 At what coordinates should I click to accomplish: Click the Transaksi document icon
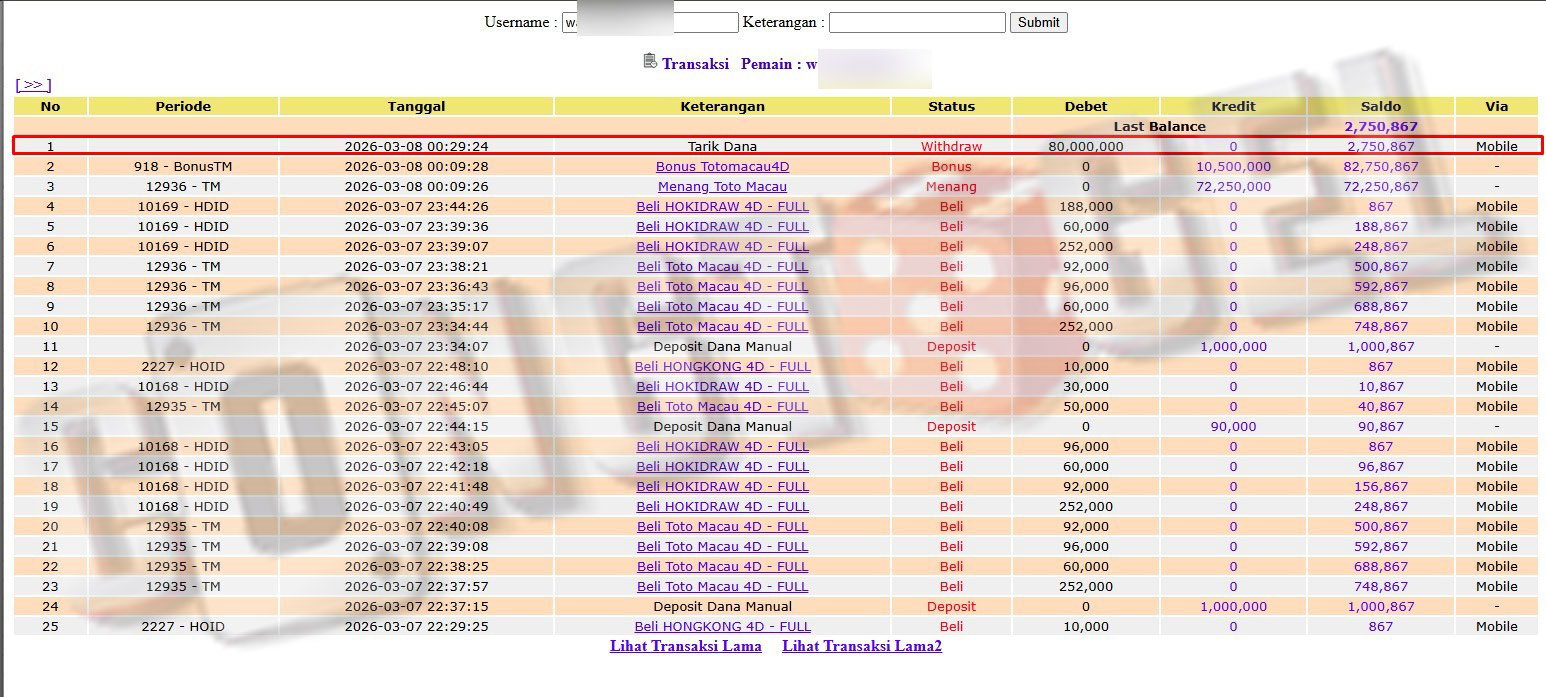point(650,62)
